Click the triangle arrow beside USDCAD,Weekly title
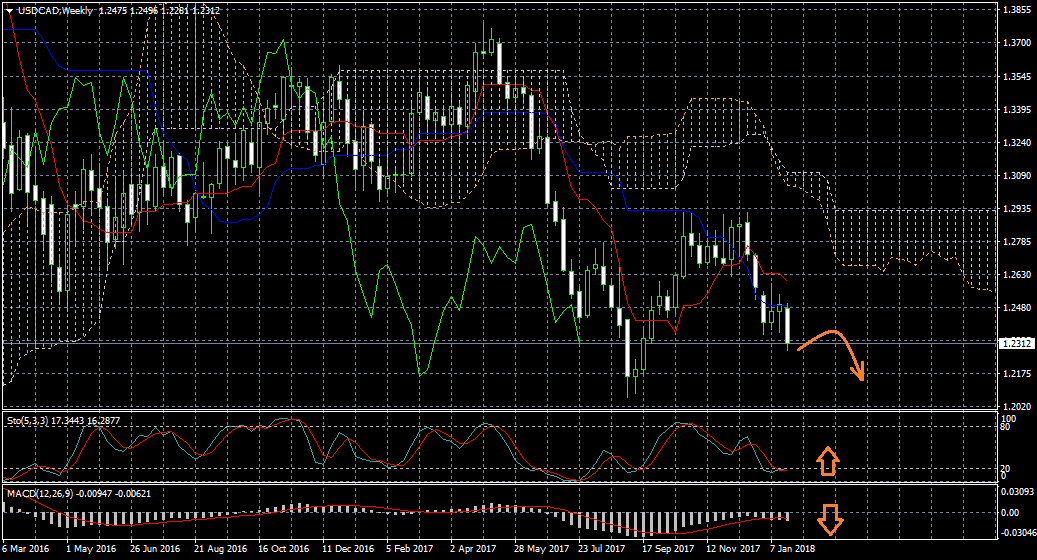The width and height of the screenshot is (1037, 560). click(x=9, y=10)
